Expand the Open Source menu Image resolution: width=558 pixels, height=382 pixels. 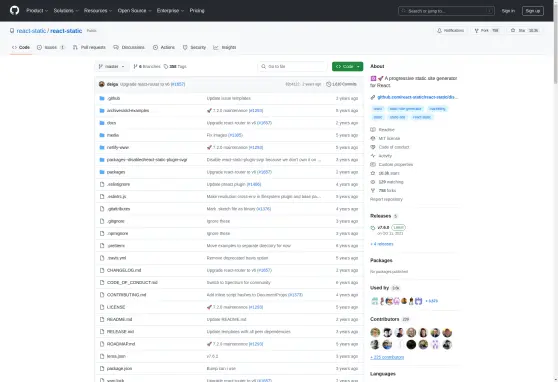(x=135, y=11)
